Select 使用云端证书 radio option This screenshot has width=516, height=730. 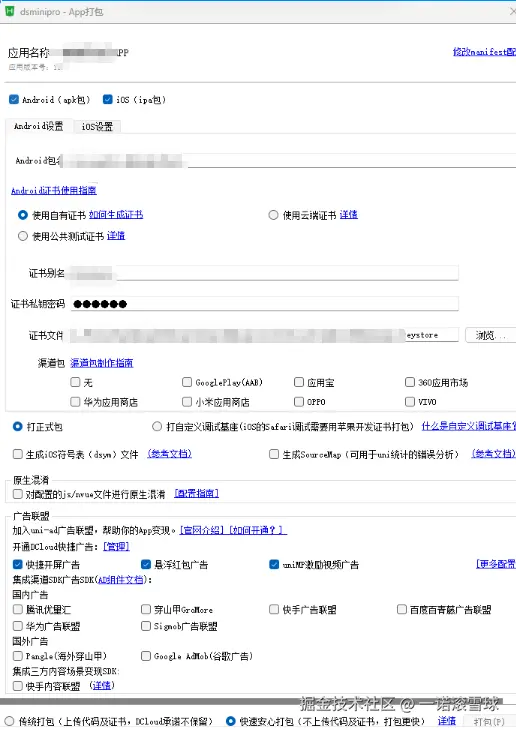(x=273, y=215)
